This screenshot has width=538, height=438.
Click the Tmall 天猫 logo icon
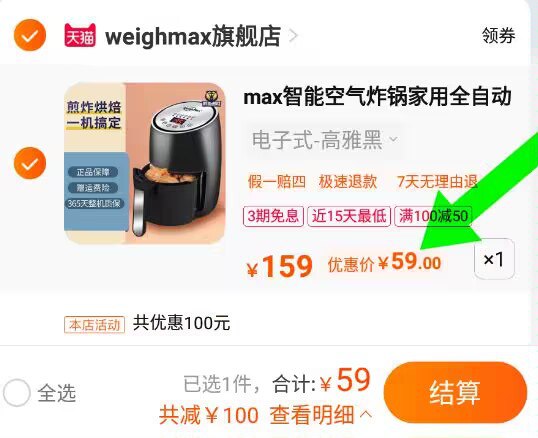[80, 35]
